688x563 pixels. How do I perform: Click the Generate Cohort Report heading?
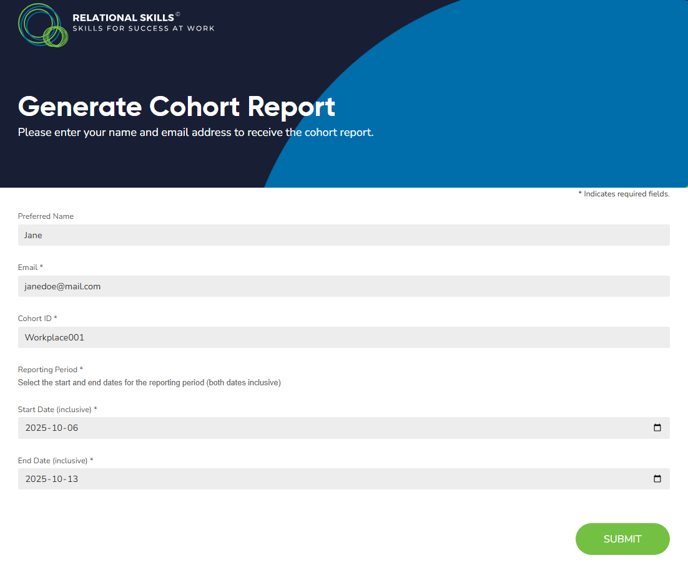tap(177, 106)
